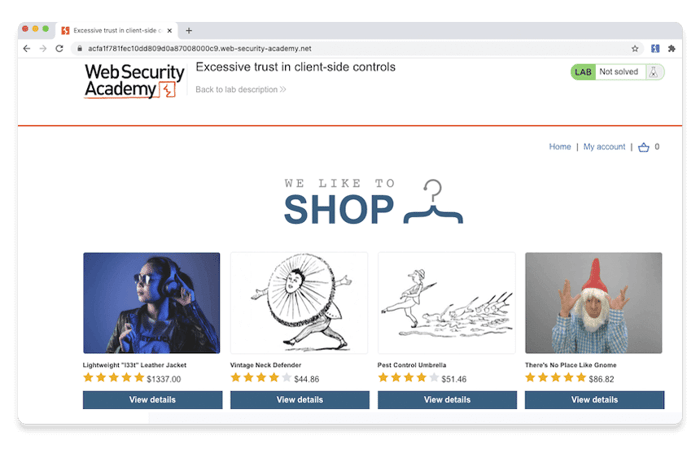The width and height of the screenshot is (700, 453).
Task: Open the extensions puzzle icon
Action: click(671, 49)
